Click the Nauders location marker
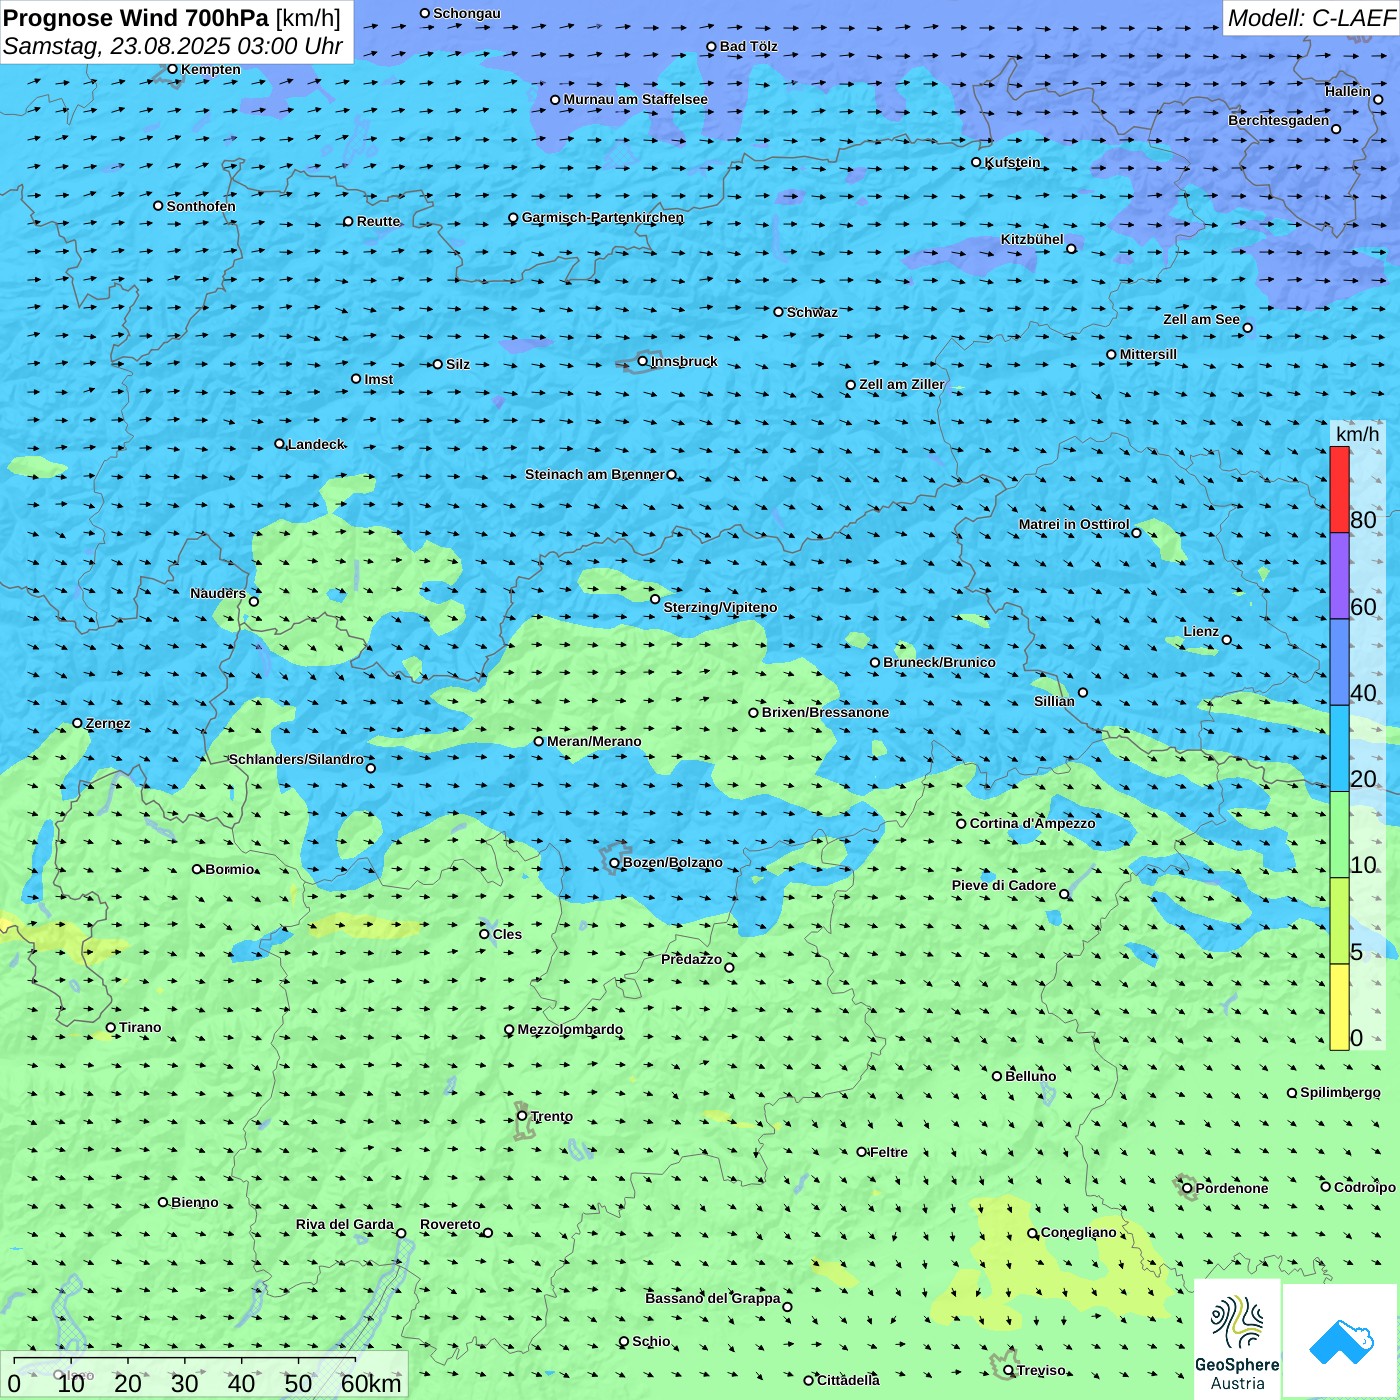This screenshot has width=1400, height=1400. point(254,601)
